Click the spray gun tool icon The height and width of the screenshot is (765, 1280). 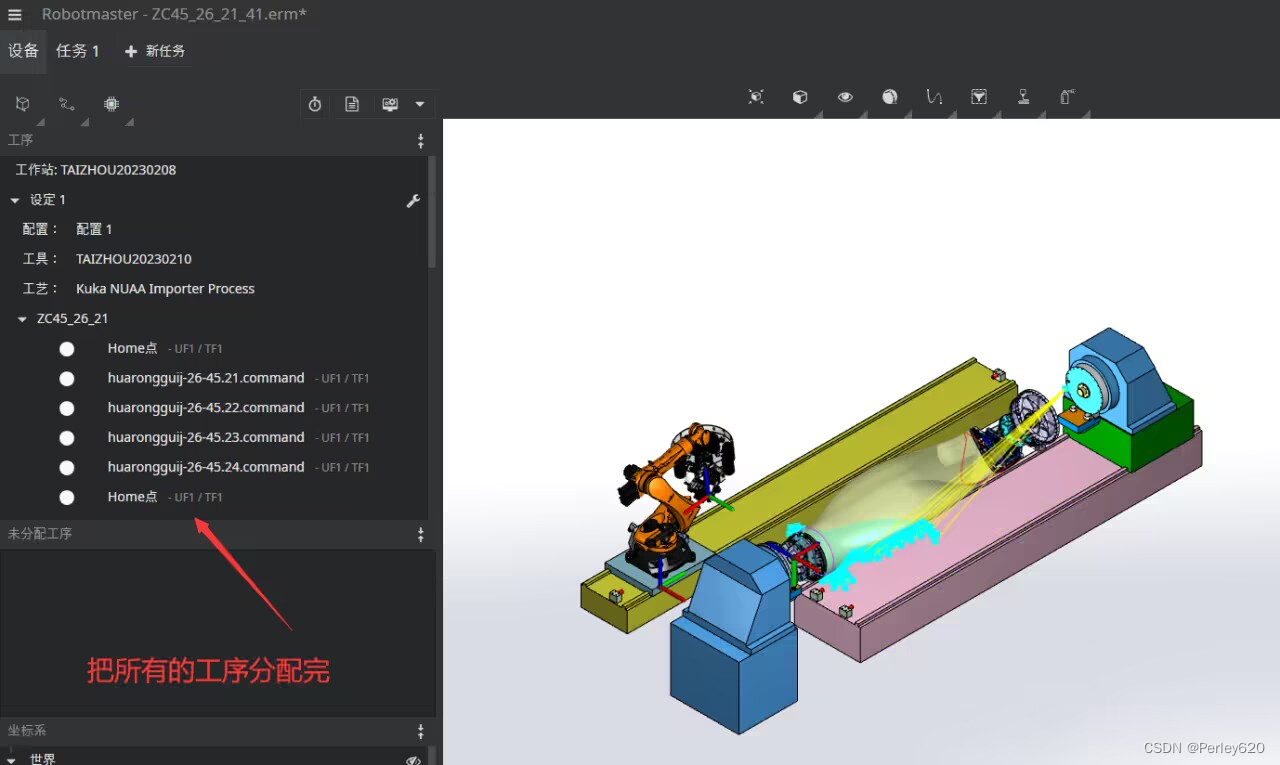pos(1068,97)
